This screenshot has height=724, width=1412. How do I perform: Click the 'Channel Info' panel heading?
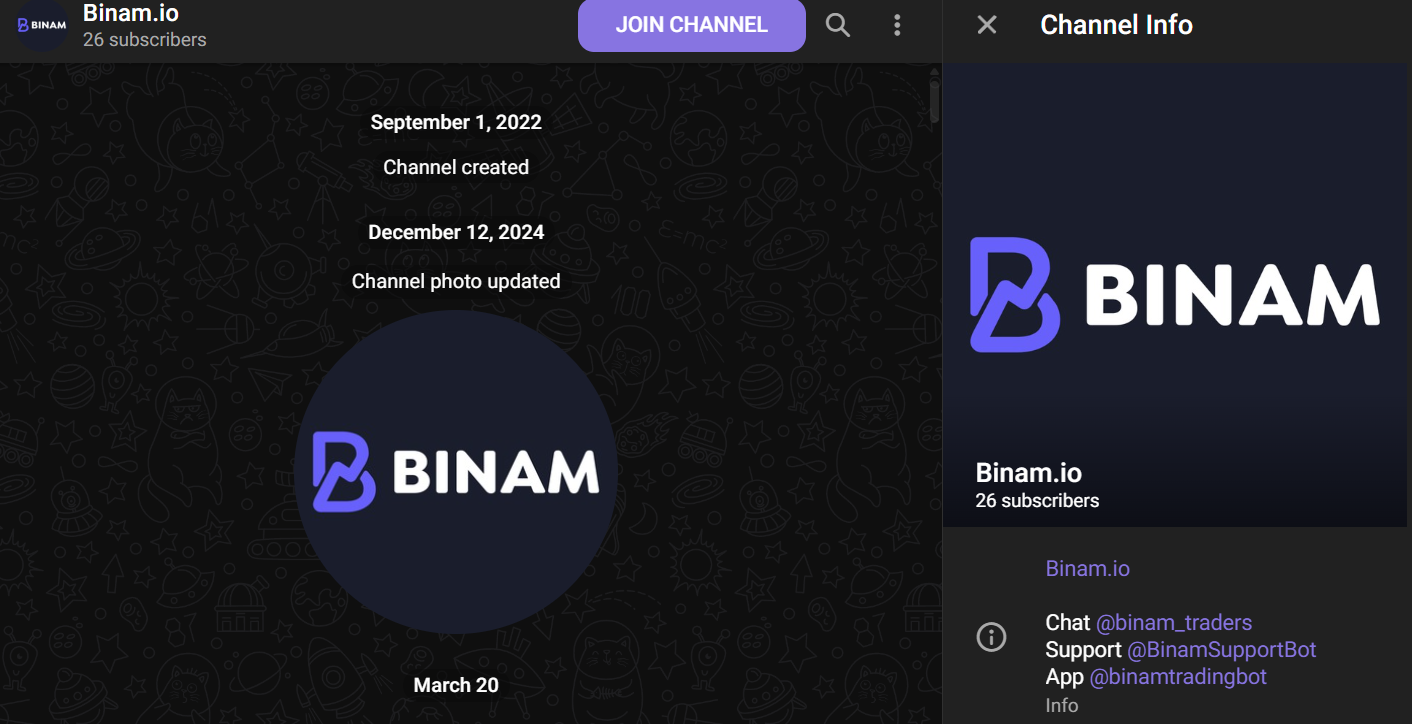click(x=1117, y=25)
